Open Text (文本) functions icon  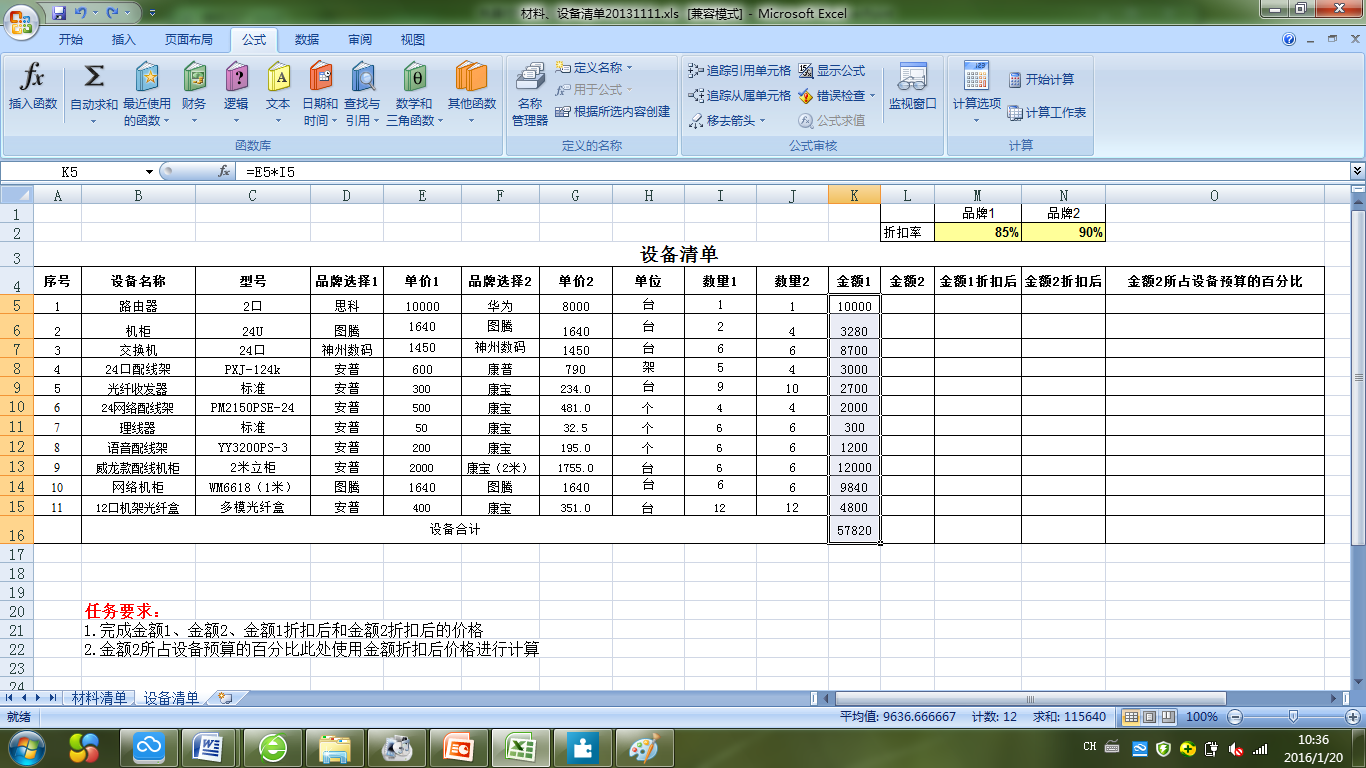[x=278, y=77]
